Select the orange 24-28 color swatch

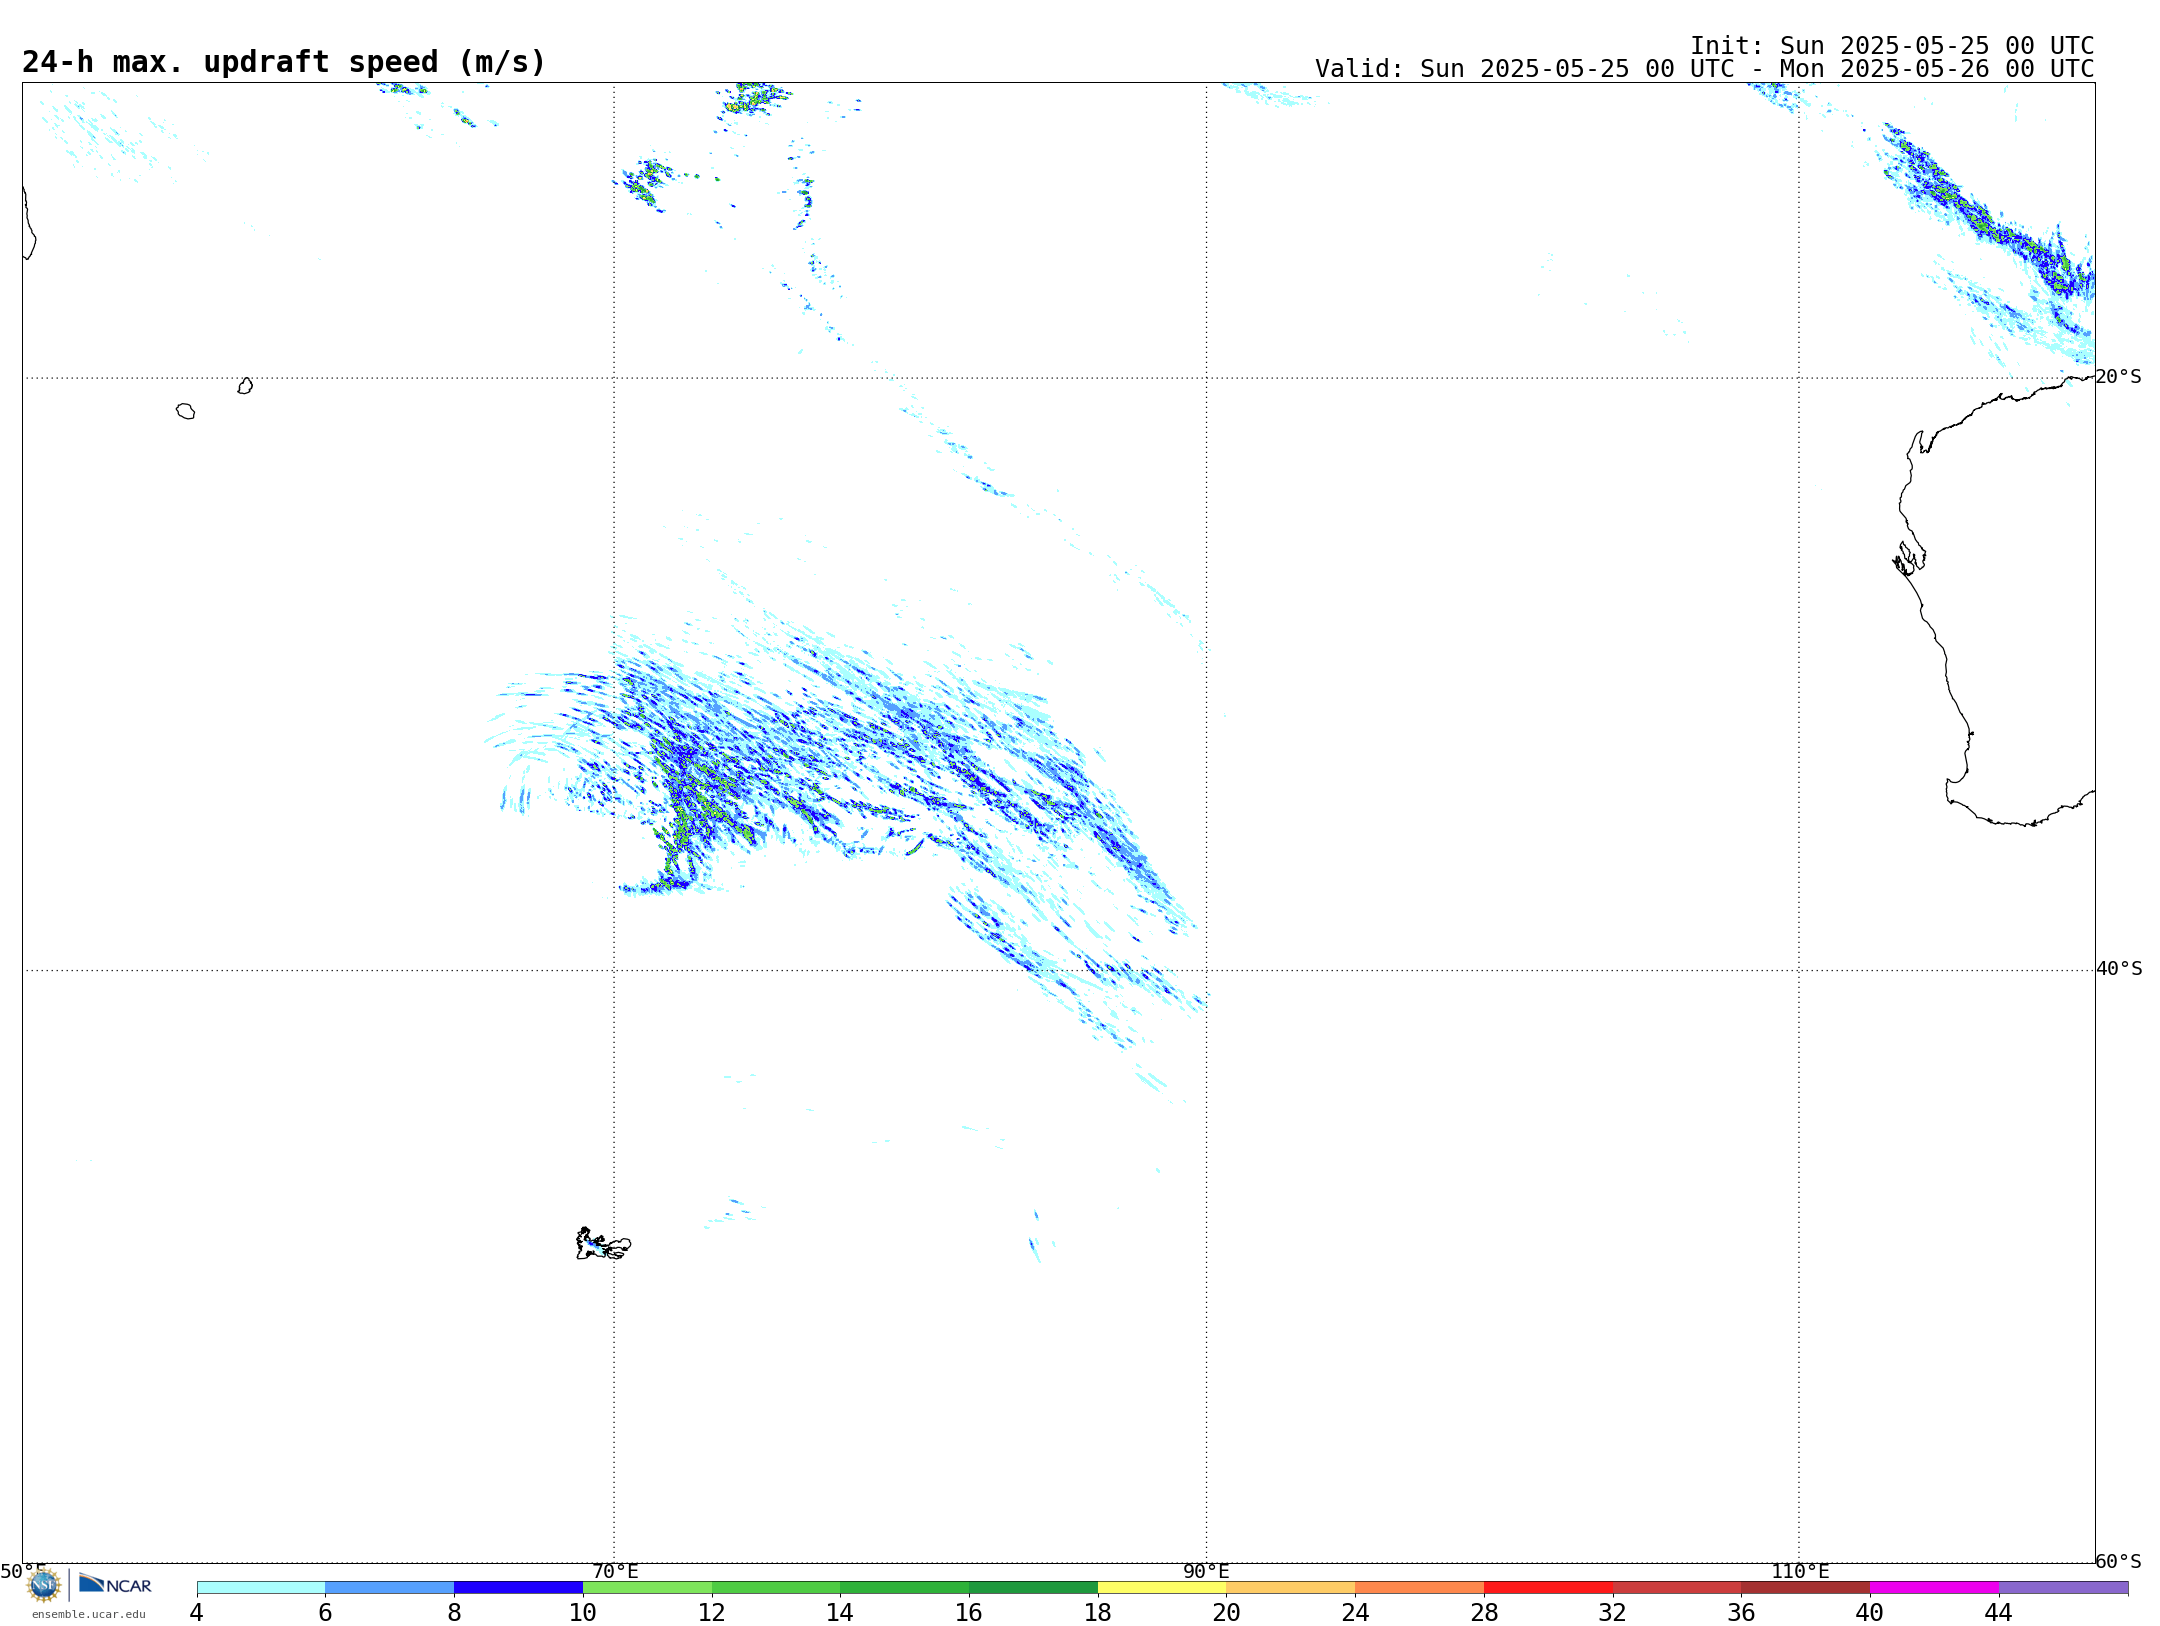coord(1420,1587)
